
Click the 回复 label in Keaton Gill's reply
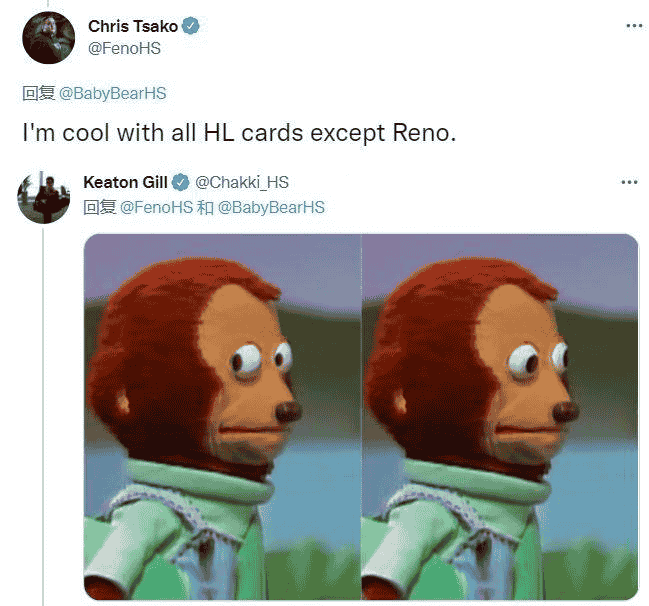coord(100,207)
